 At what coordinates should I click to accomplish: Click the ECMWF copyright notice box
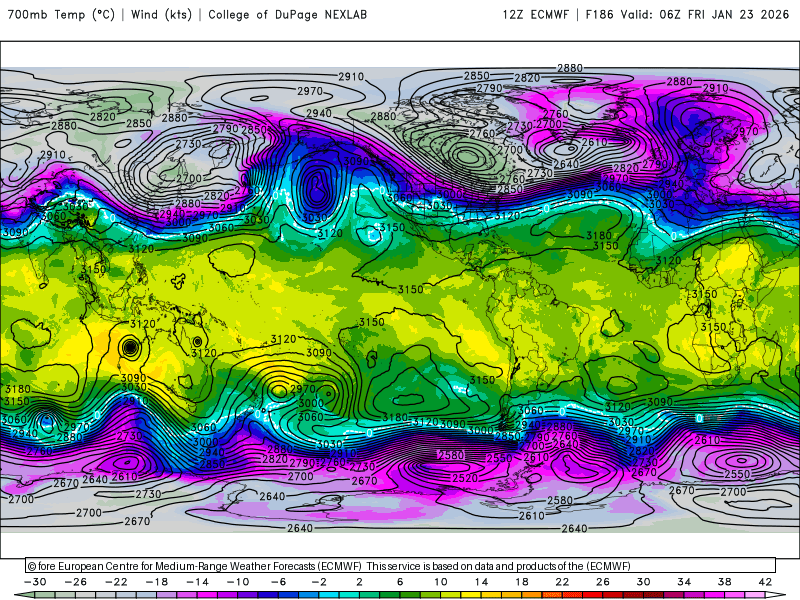coord(401,566)
